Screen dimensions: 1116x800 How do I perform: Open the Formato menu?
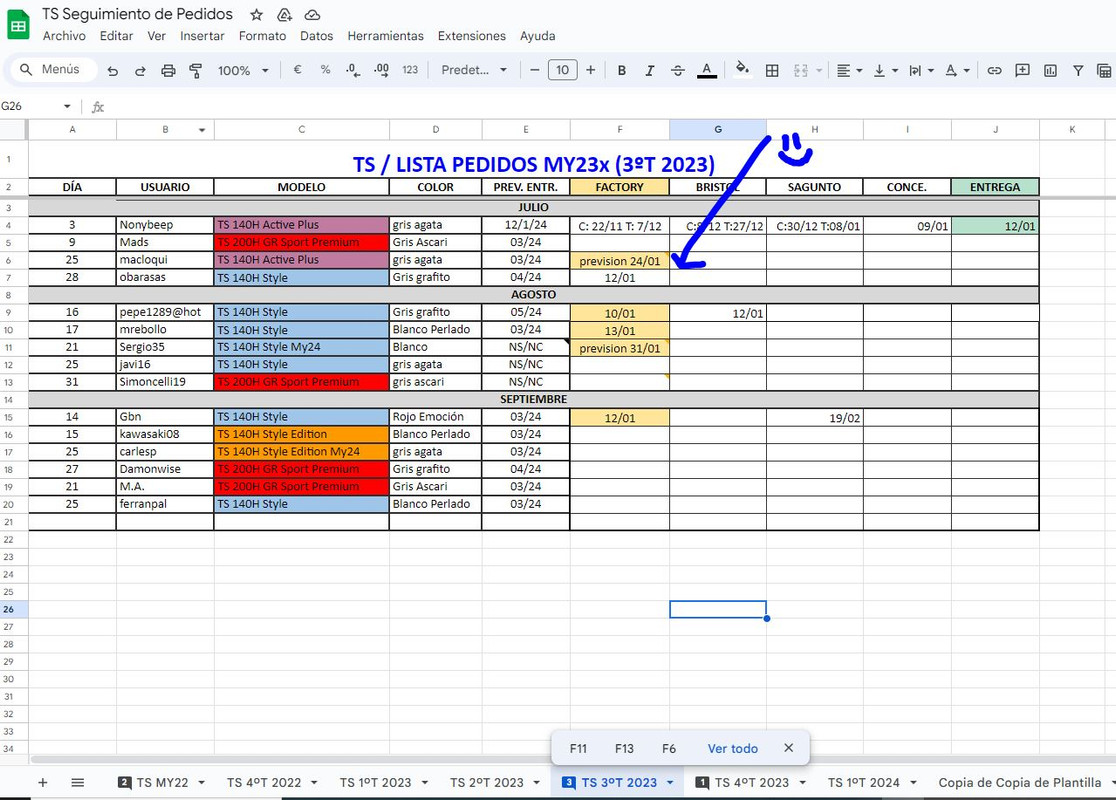[x=262, y=36]
